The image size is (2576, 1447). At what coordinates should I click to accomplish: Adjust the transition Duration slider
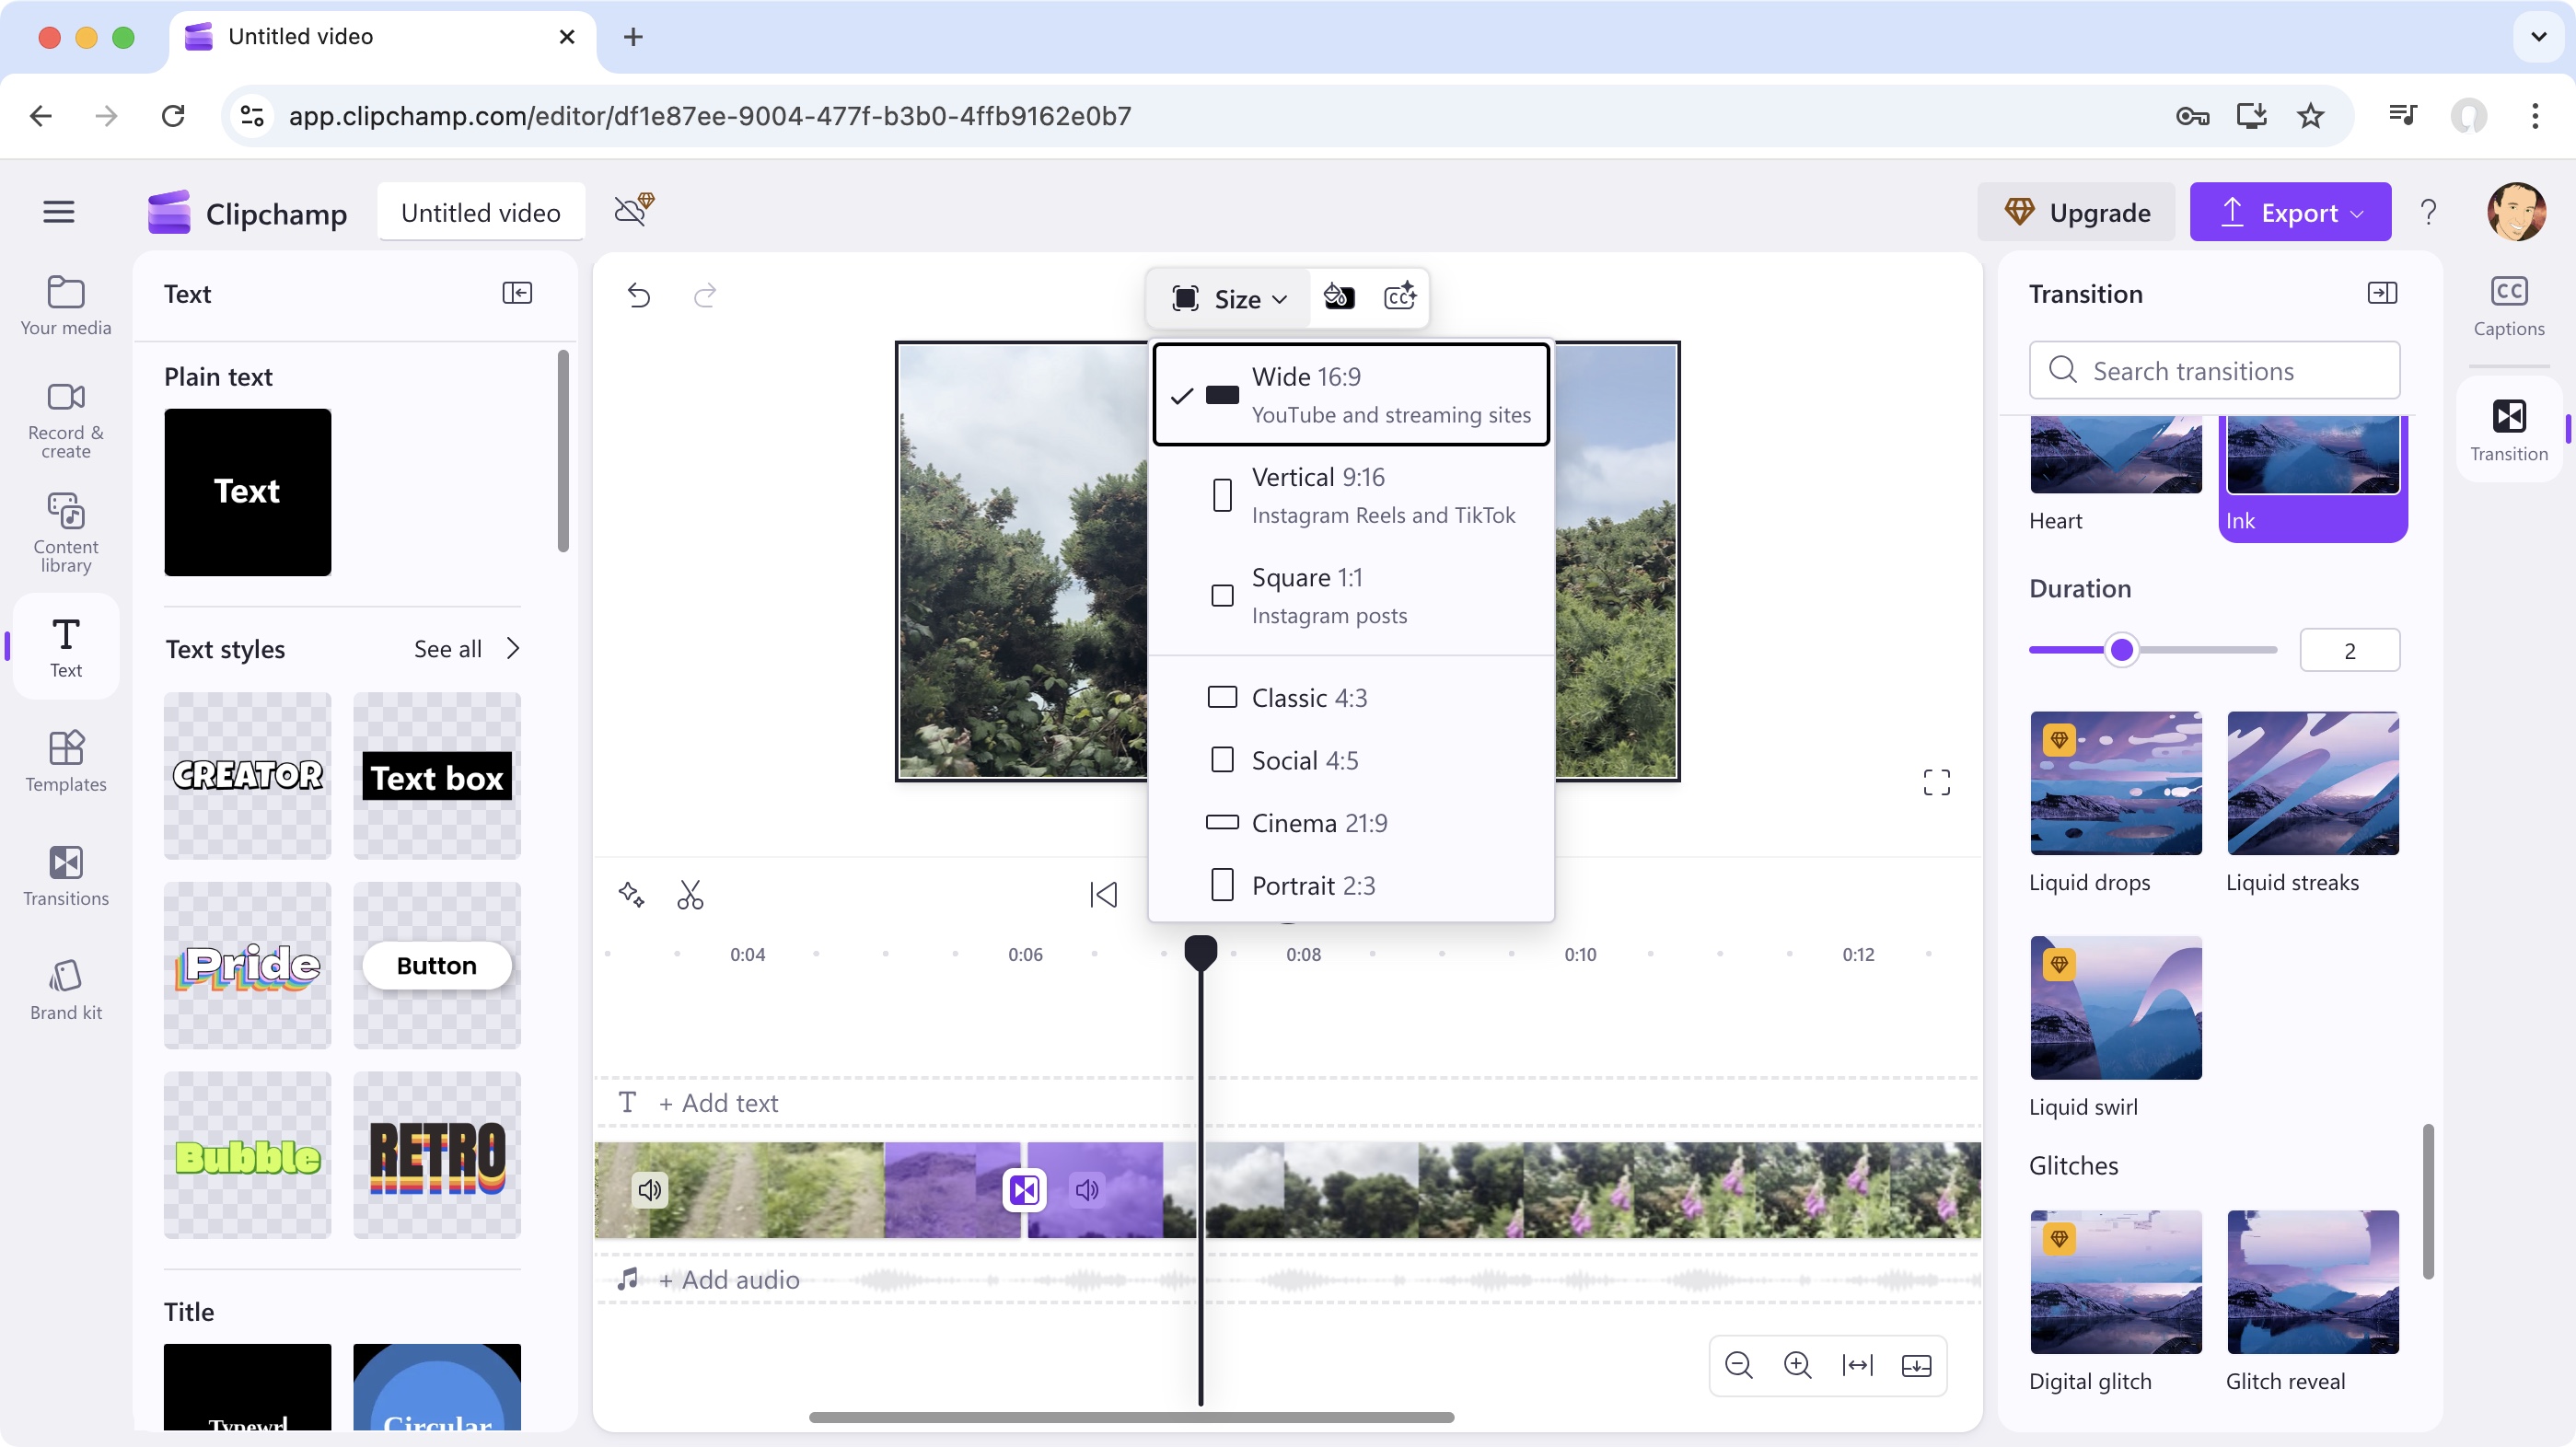pyautogui.click(x=2124, y=649)
